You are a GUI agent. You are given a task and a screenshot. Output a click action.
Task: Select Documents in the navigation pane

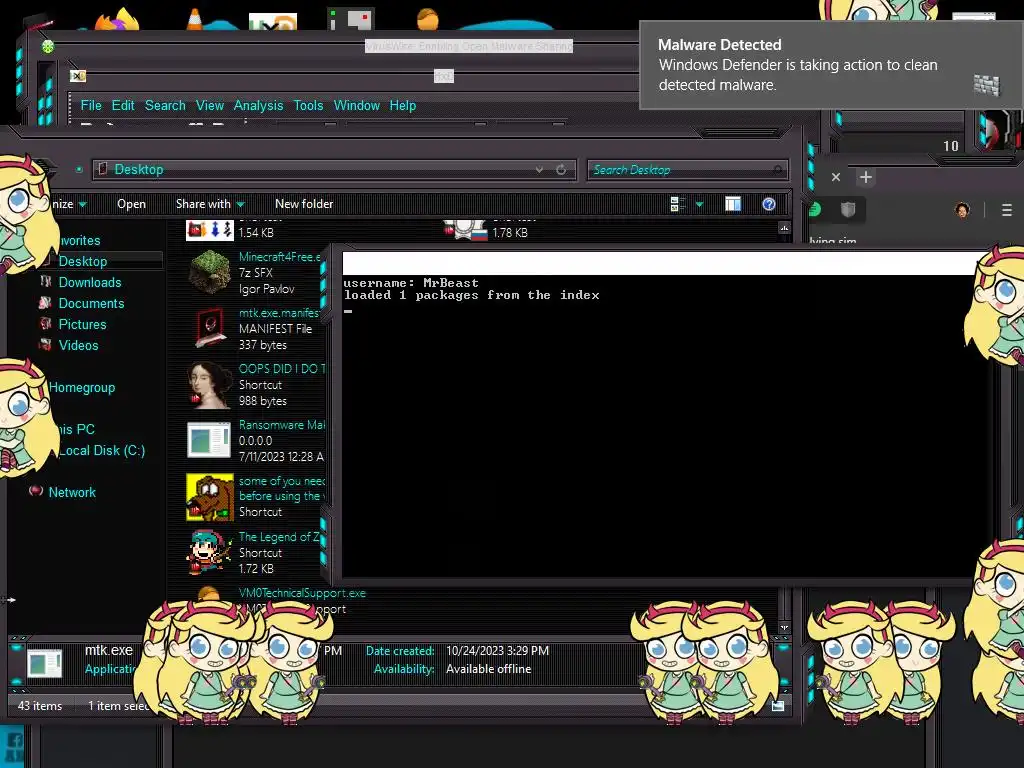(91, 303)
